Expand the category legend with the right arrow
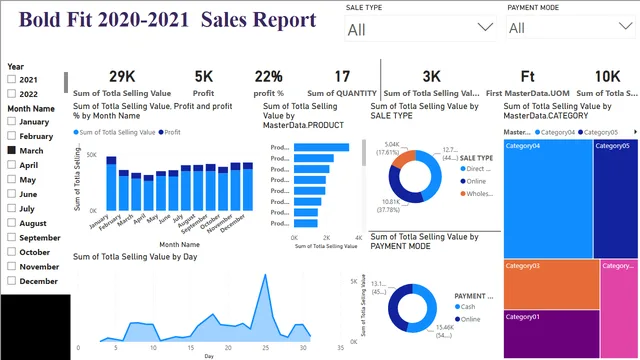The width and height of the screenshot is (640, 360). coord(635,132)
